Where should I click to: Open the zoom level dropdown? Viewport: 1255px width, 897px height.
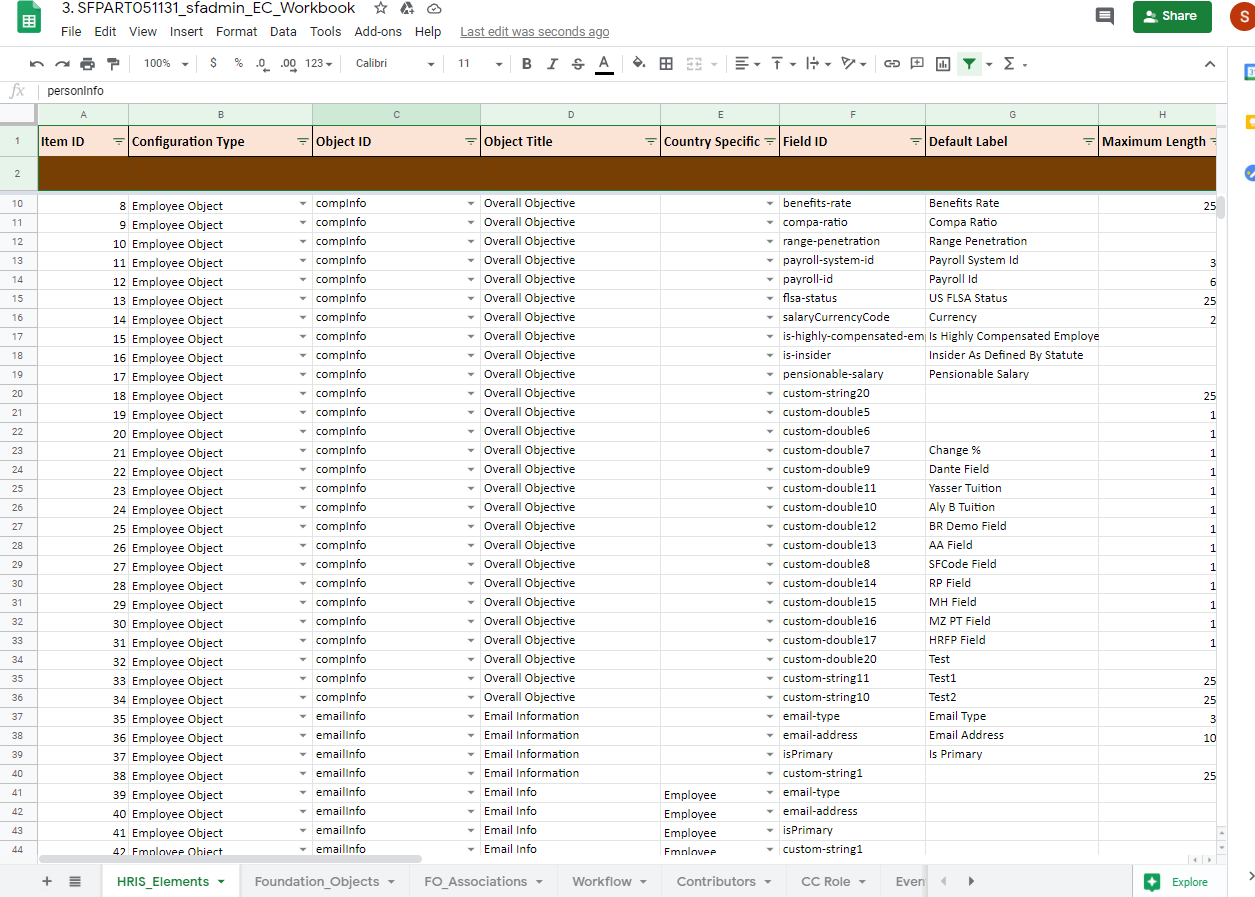tap(165, 64)
